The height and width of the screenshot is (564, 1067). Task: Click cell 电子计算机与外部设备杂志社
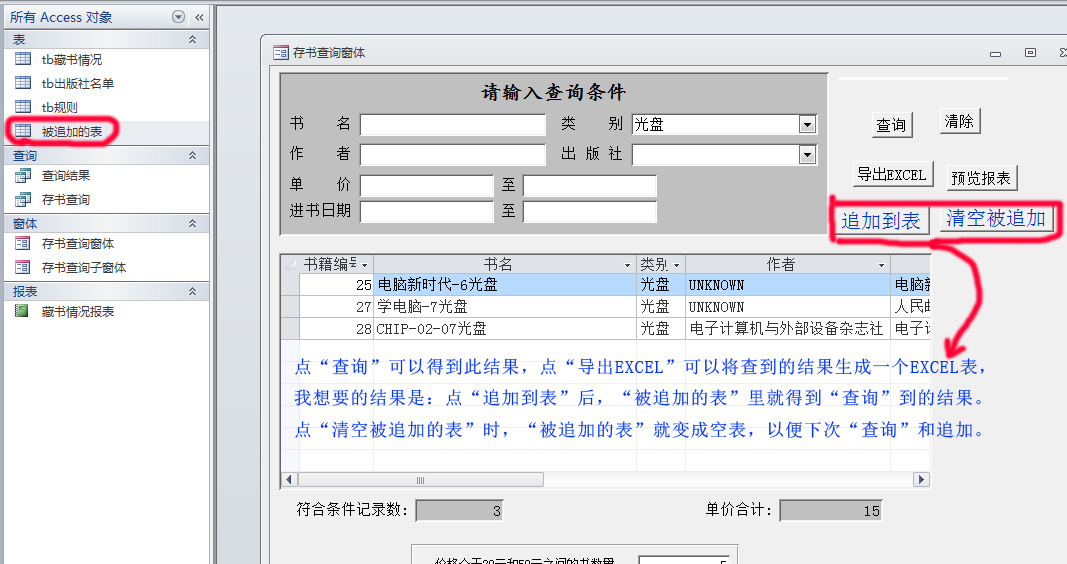tap(787, 329)
